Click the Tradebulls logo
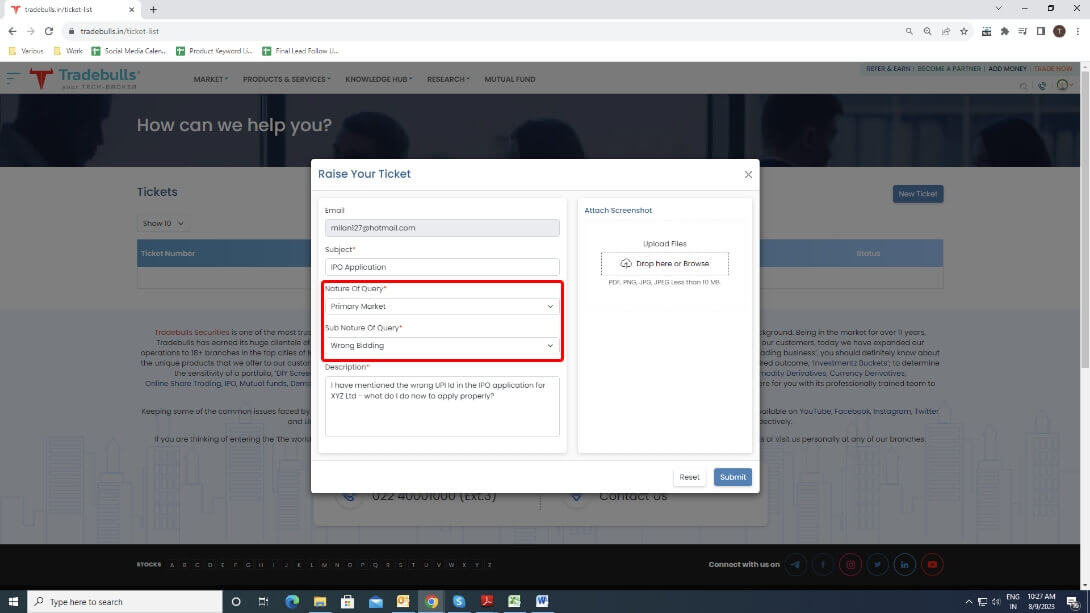The width and height of the screenshot is (1090, 613). [x=85, y=78]
